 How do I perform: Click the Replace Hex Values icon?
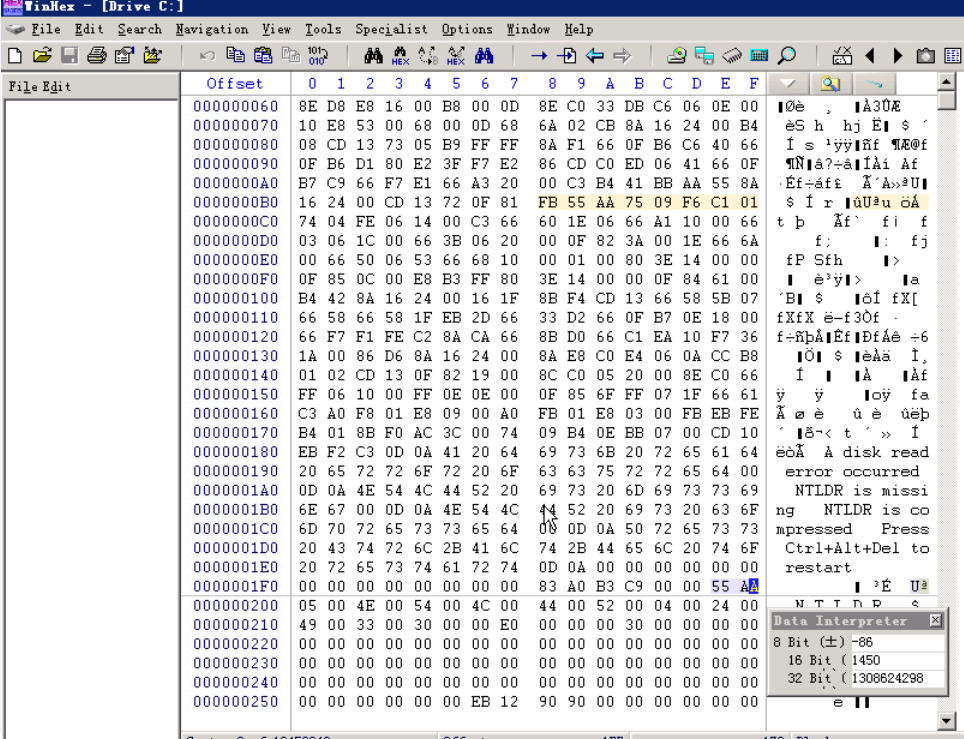click(456, 56)
